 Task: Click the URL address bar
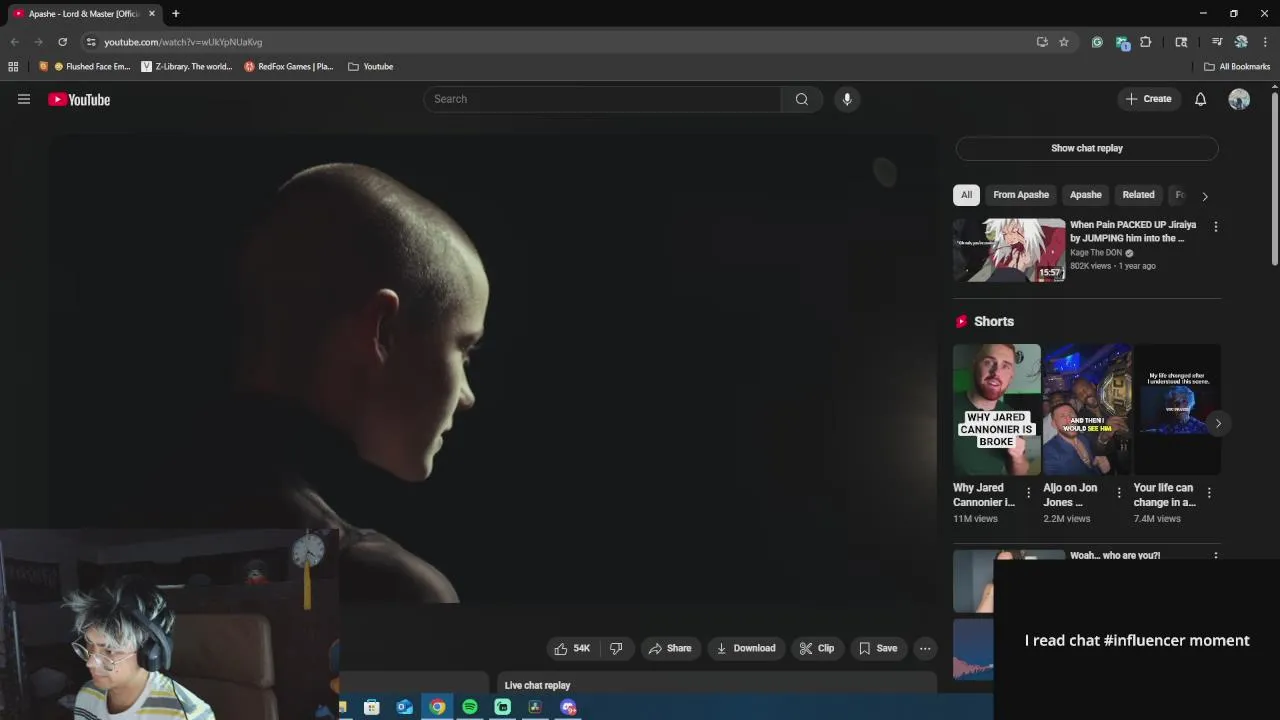click(x=560, y=42)
